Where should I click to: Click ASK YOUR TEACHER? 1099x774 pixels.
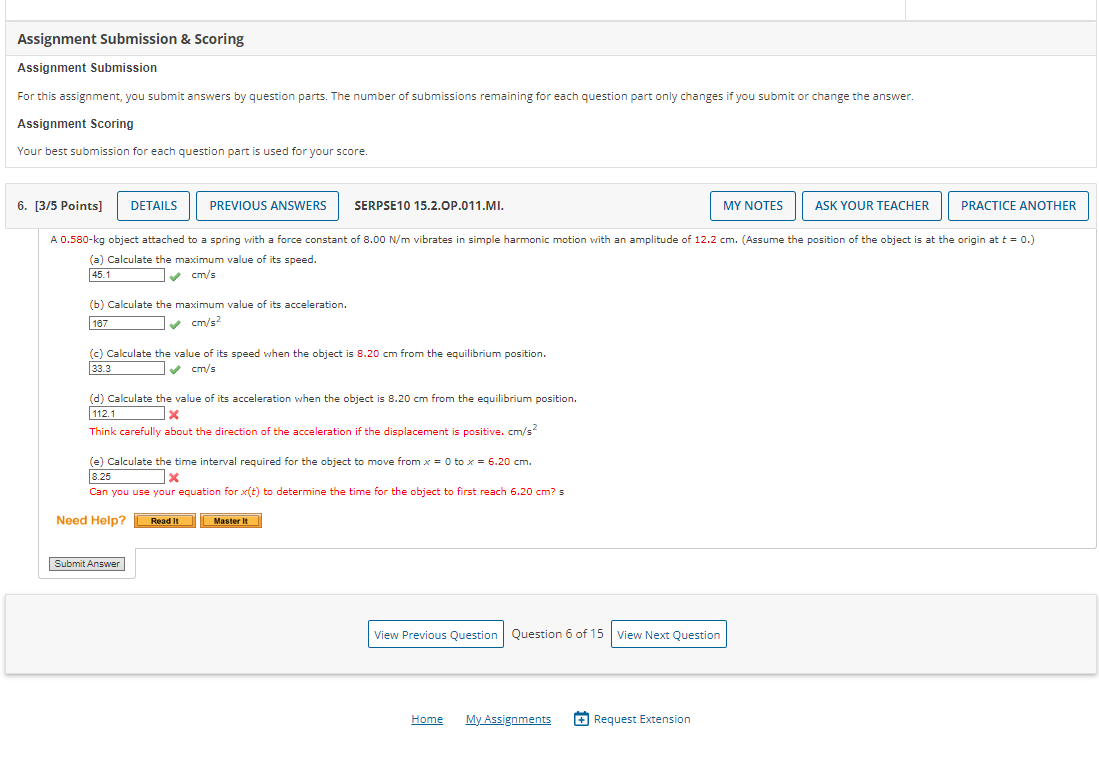coord(871,205)
